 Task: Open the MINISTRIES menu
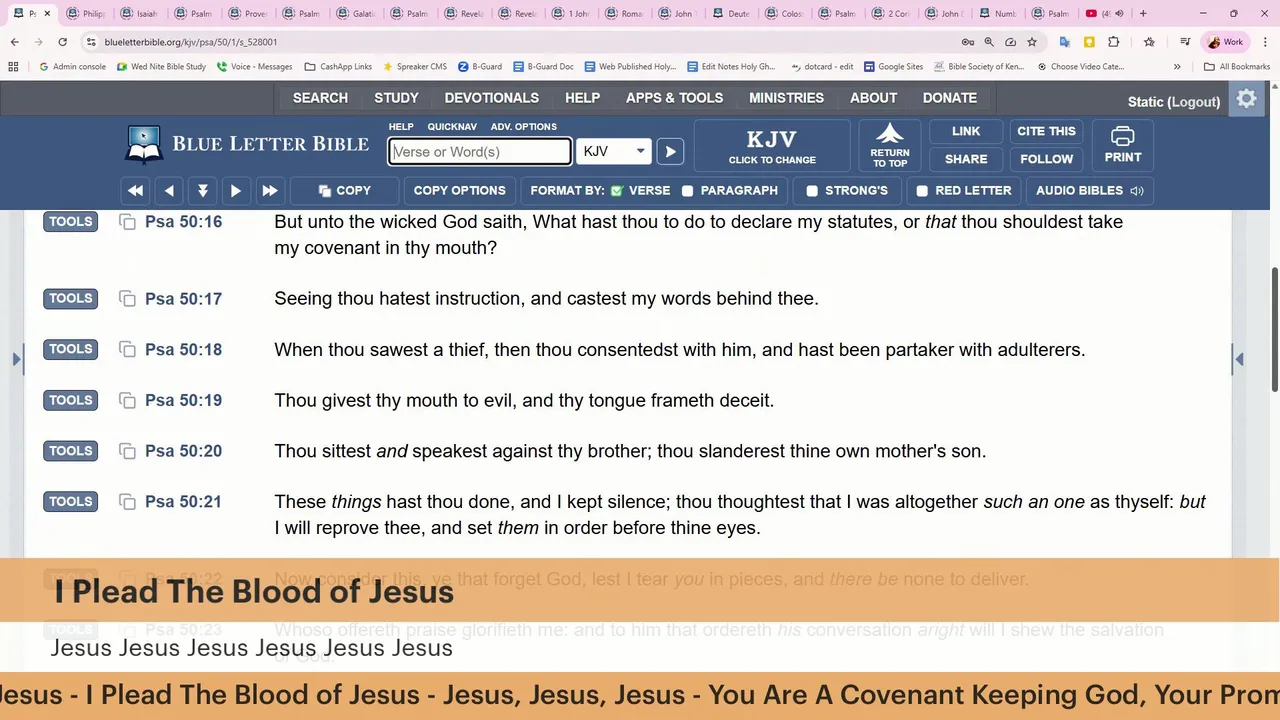pyautogui.click(x=786, y=98)
